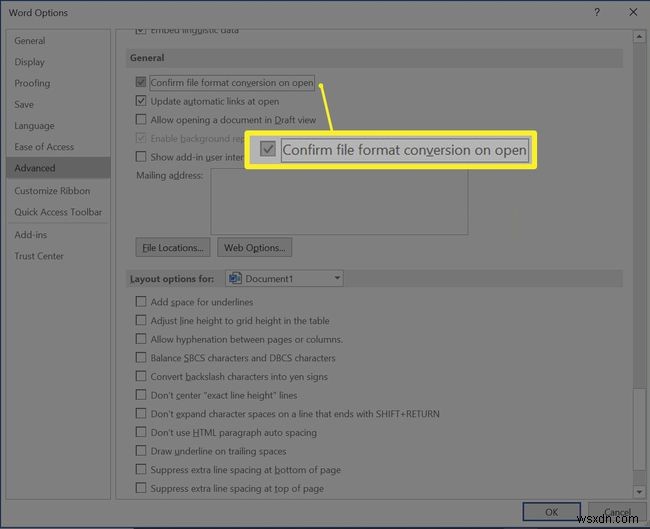Viewport: 650px width, 529px height.
Task: Enable Convert backslash characters into yen signs
Action: (x=141, y=376)
